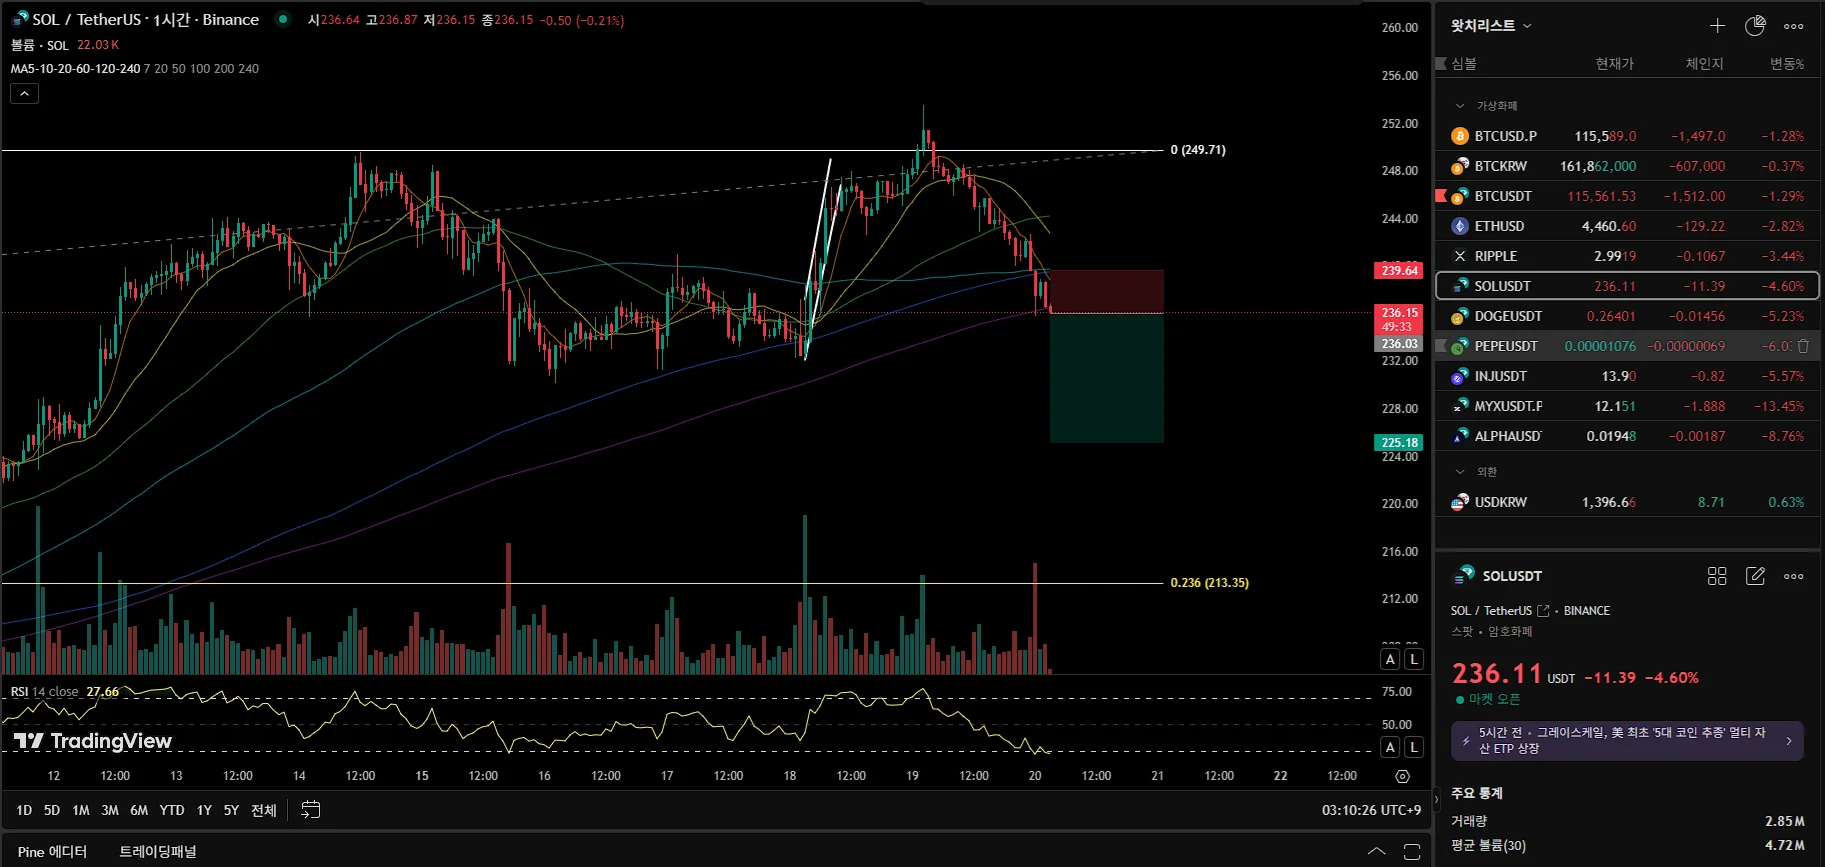Toggle the flag on PEPEUSDT row
Screen dimensions: 1825x867
point(1441,346)
